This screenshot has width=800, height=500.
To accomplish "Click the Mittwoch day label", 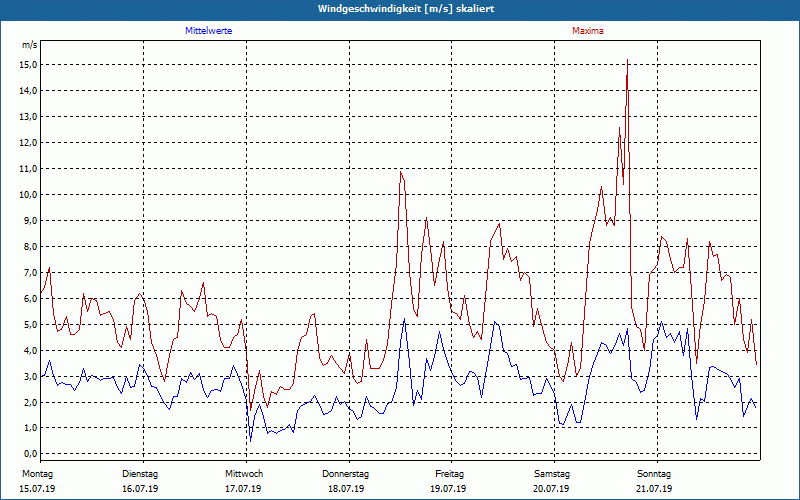I will tap(244, 474).
